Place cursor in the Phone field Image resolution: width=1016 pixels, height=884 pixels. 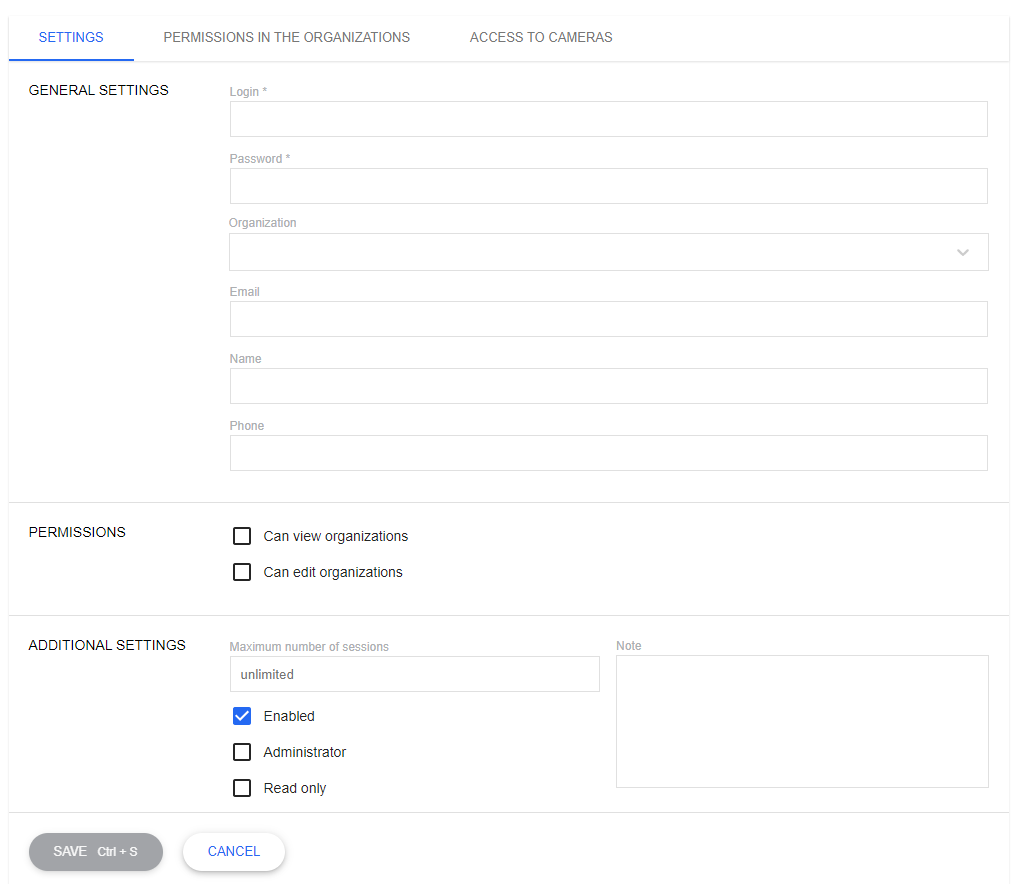pos(608,452)
